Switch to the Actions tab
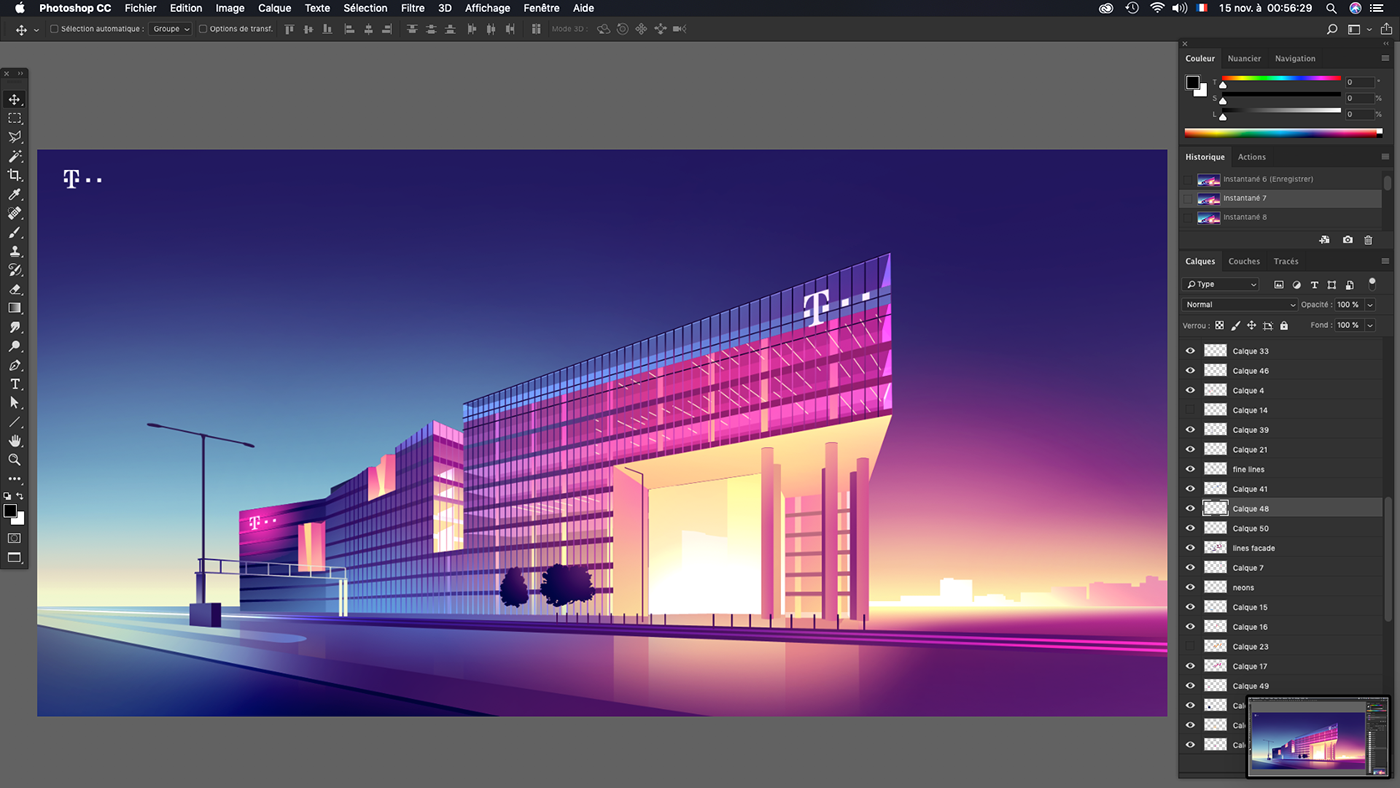1400x788 pixels. click(1252, 157)
